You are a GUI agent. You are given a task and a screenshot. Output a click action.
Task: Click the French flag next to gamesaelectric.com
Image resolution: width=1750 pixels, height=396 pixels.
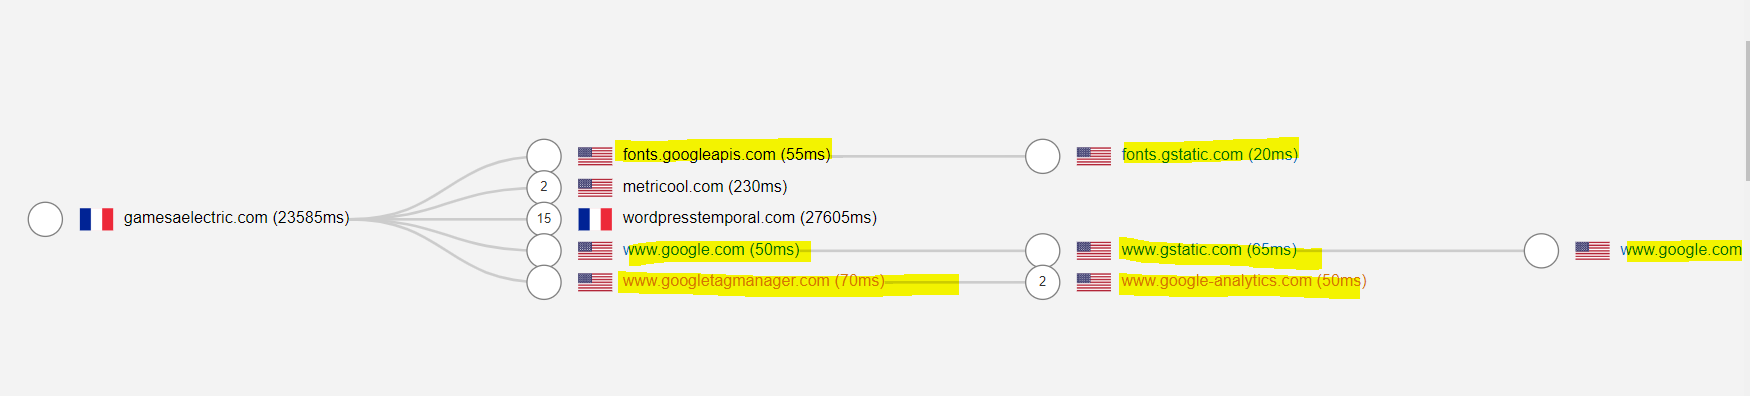pyautogui.click(x=96, y=219)
